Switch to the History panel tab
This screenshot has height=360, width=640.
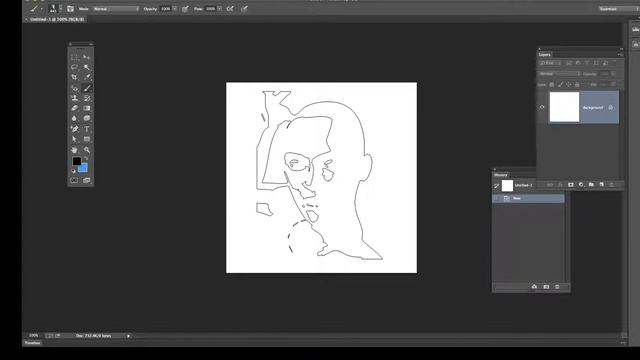click(x=501, y=175)
